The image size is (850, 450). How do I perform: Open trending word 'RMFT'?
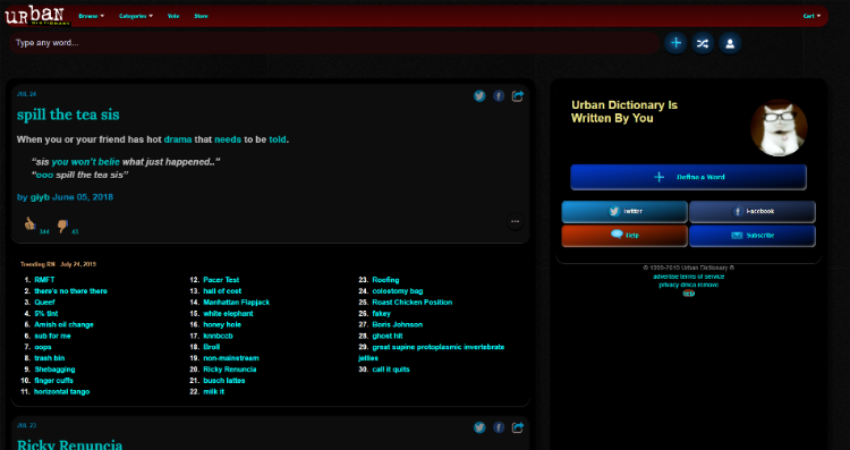(x=44, y=280)
